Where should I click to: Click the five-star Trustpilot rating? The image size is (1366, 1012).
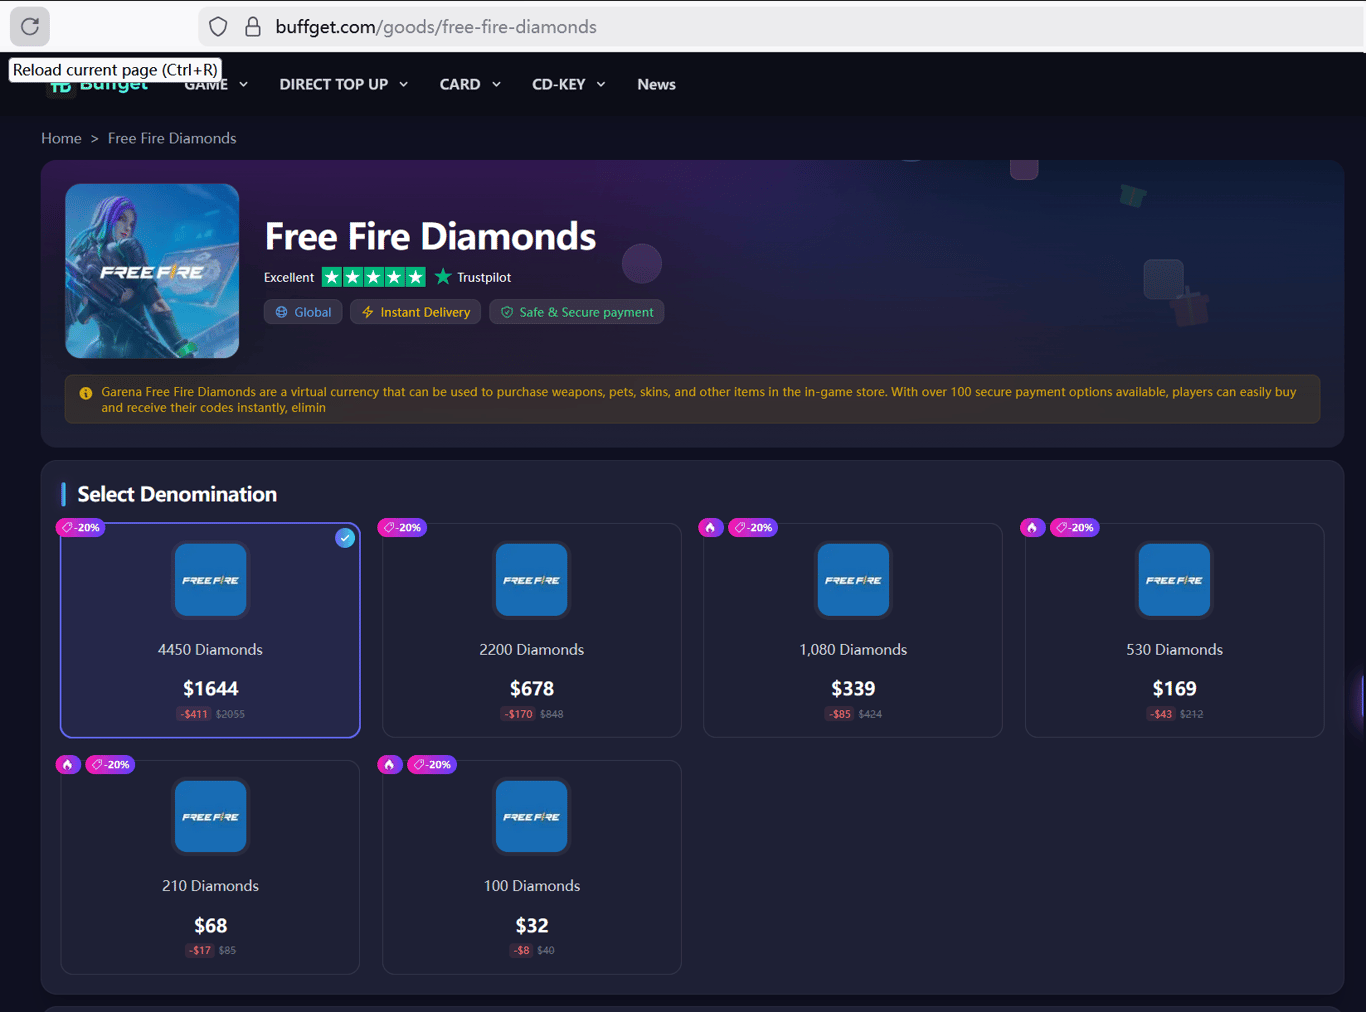pos(374,277)
